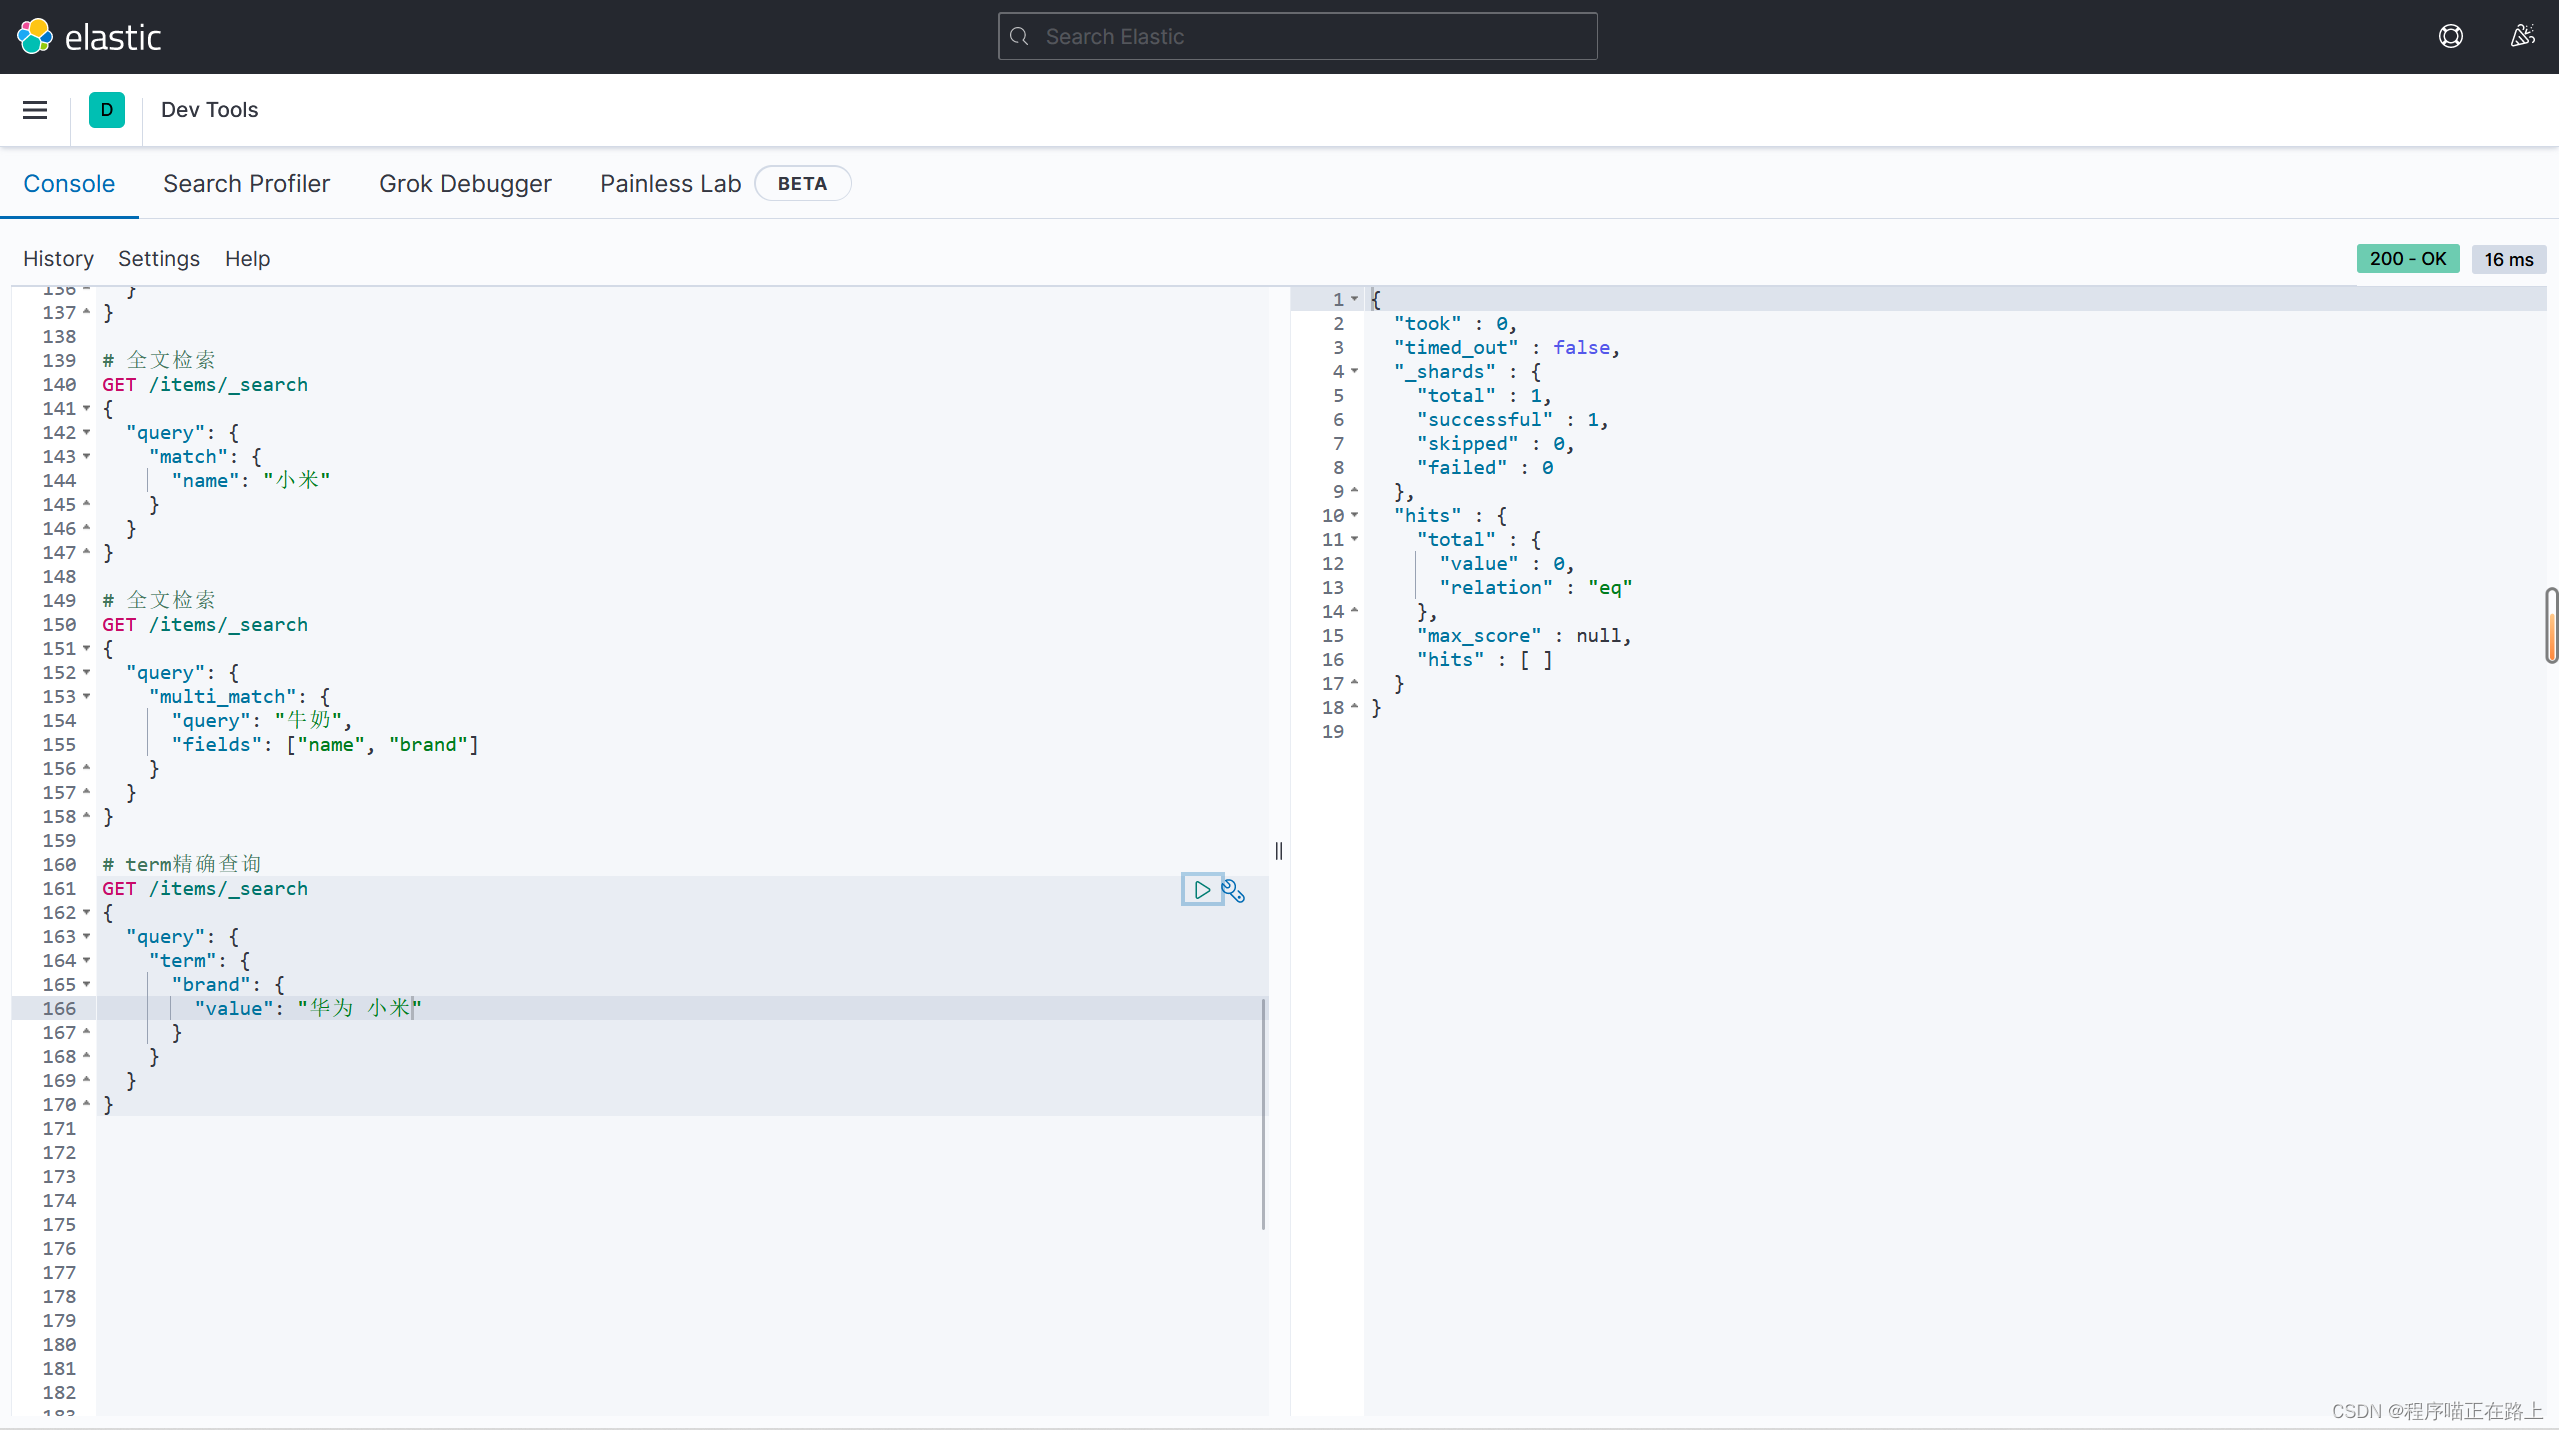
Task: Open the wrench request options icon
Action: pos(1234,891)
